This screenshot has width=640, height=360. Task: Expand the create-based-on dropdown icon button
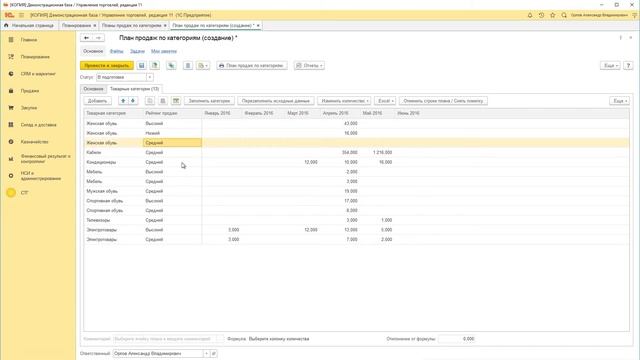pos(203,65)
